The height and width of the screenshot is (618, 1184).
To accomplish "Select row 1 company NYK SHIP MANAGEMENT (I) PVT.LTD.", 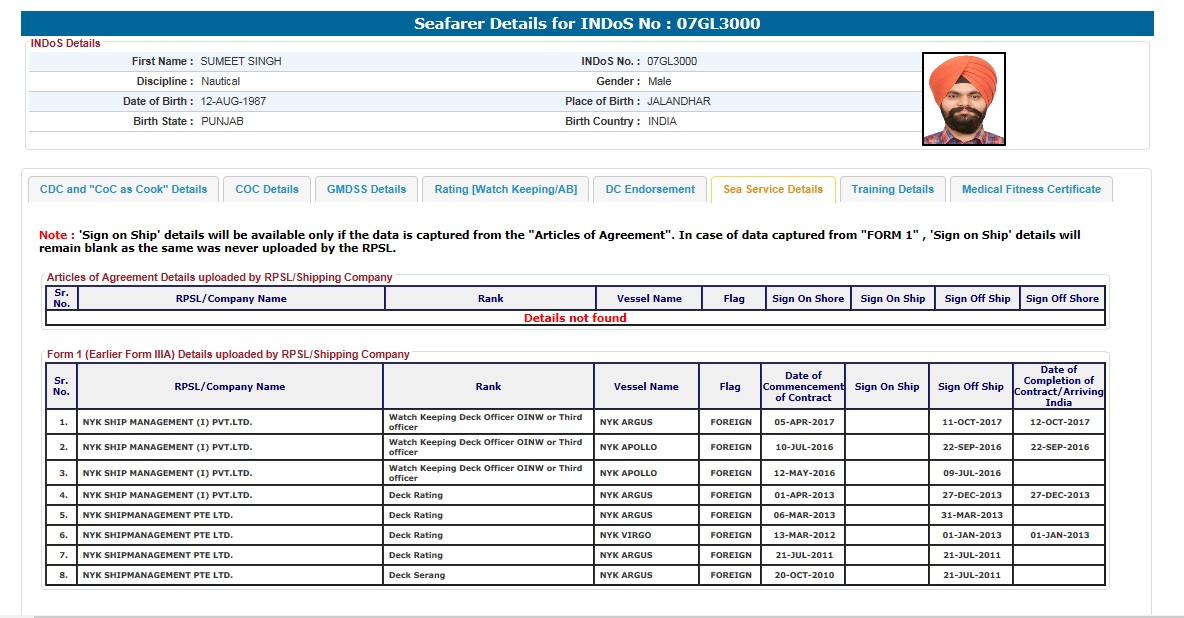I will pos(167,422).
